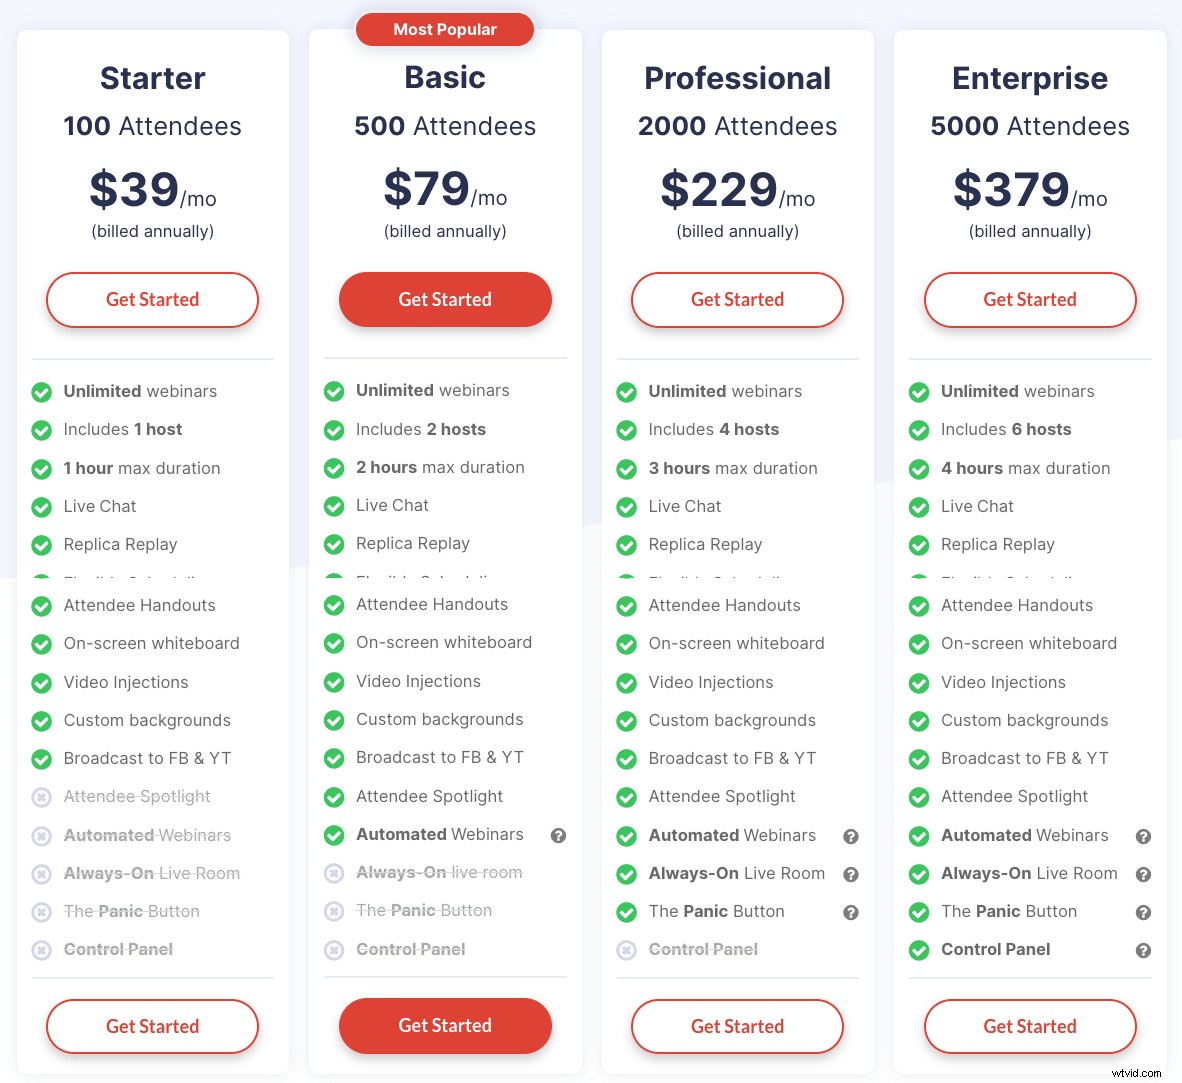Click the gray X beside Starter Attendee Spotlight

coord(42,797)
